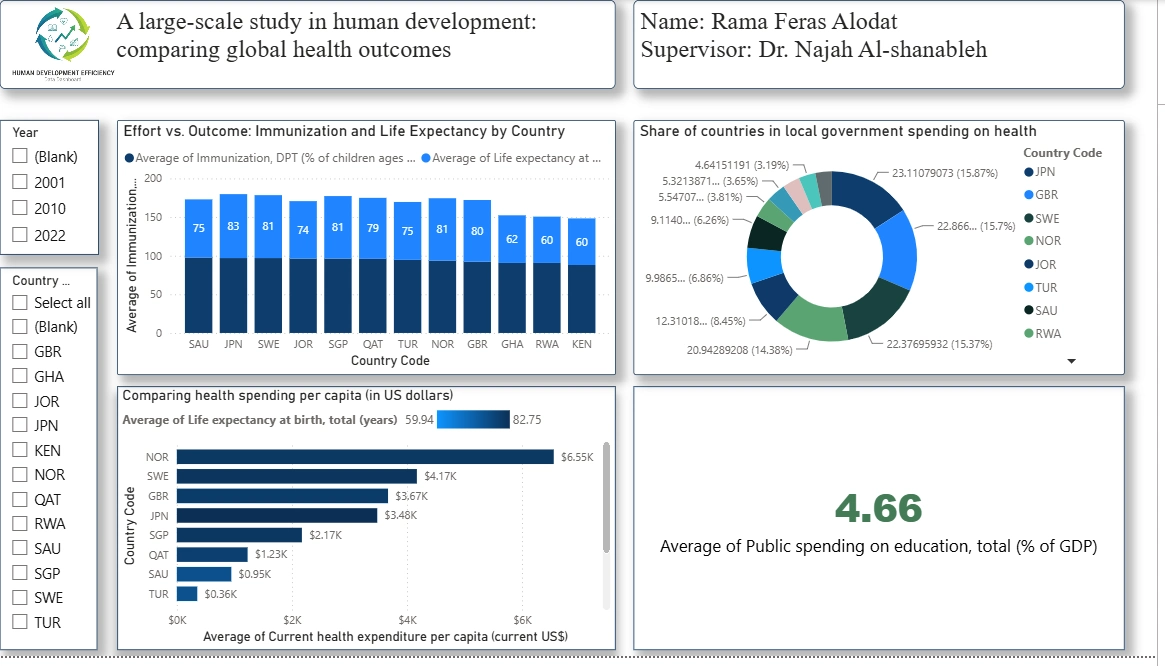Select the SAU bar showing $0.95K
This screenshot has width=1165, height=666.
204,574
